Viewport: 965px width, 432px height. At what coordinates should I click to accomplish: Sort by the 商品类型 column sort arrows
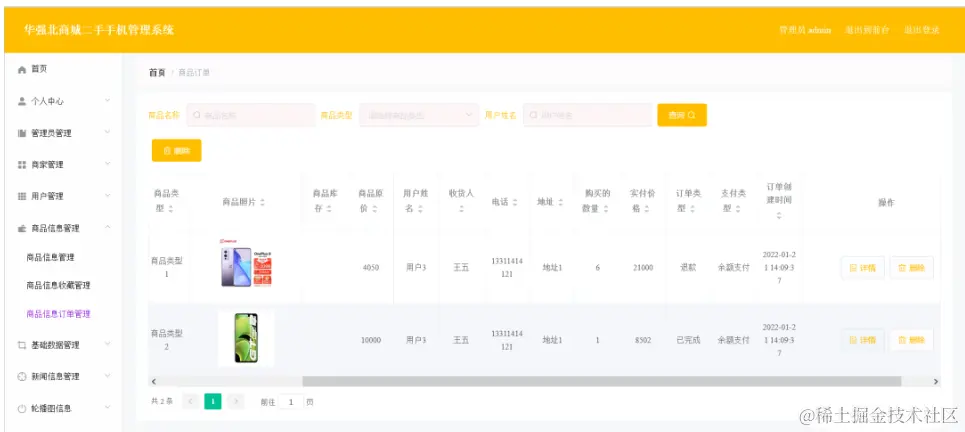coord(171,209)
